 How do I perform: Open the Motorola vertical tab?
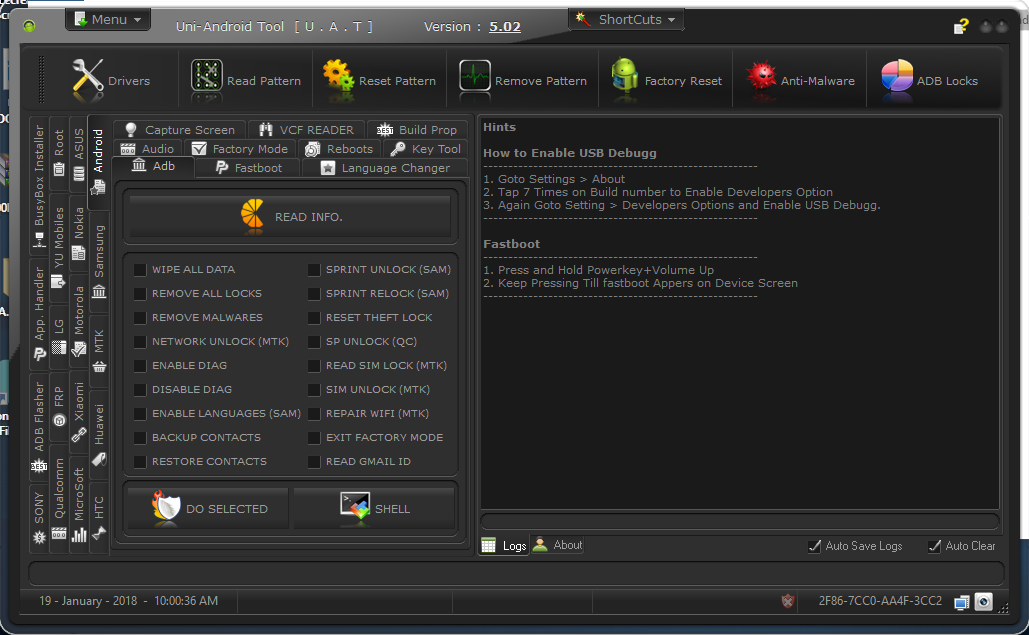(79, 321)
